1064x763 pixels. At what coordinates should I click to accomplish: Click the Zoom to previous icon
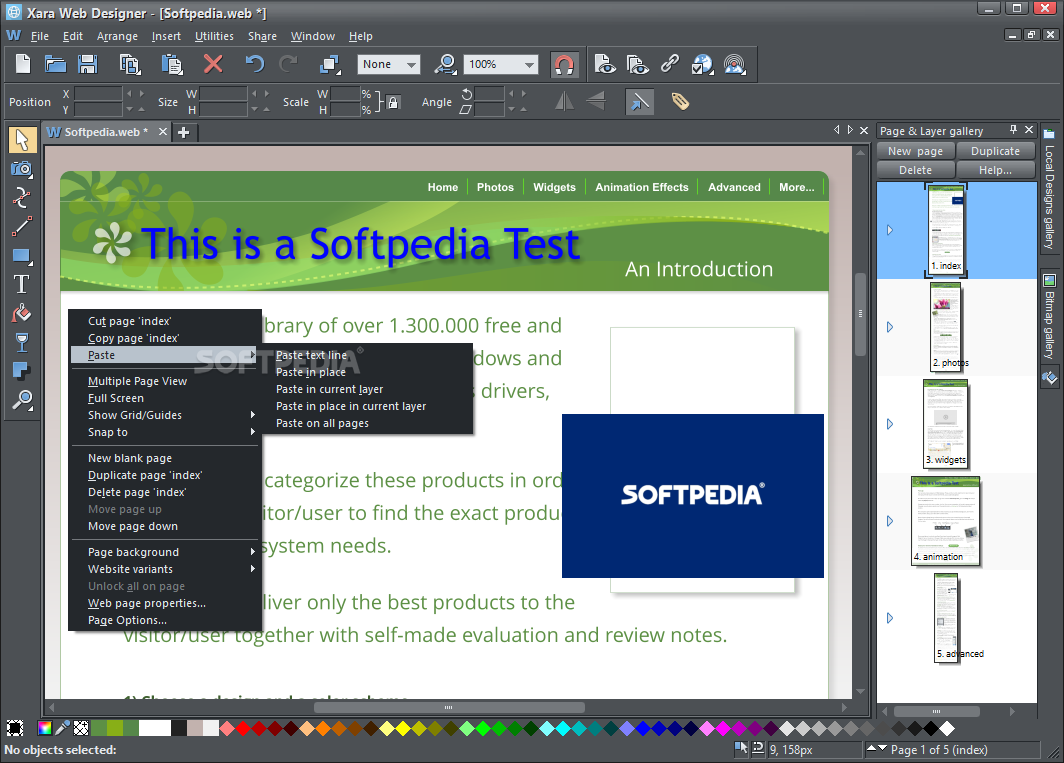click(445, 64)
